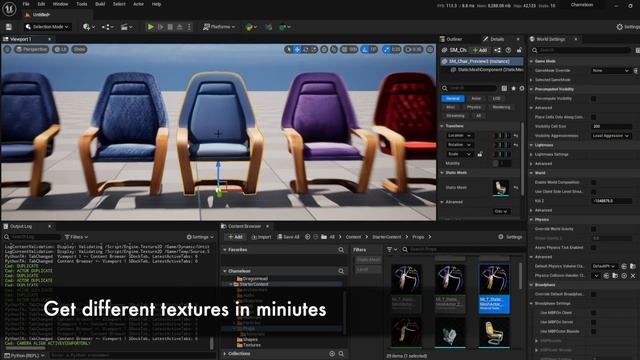Open the Show flags menu in viewport
The image size is (640, 360).
coord(79,49)
